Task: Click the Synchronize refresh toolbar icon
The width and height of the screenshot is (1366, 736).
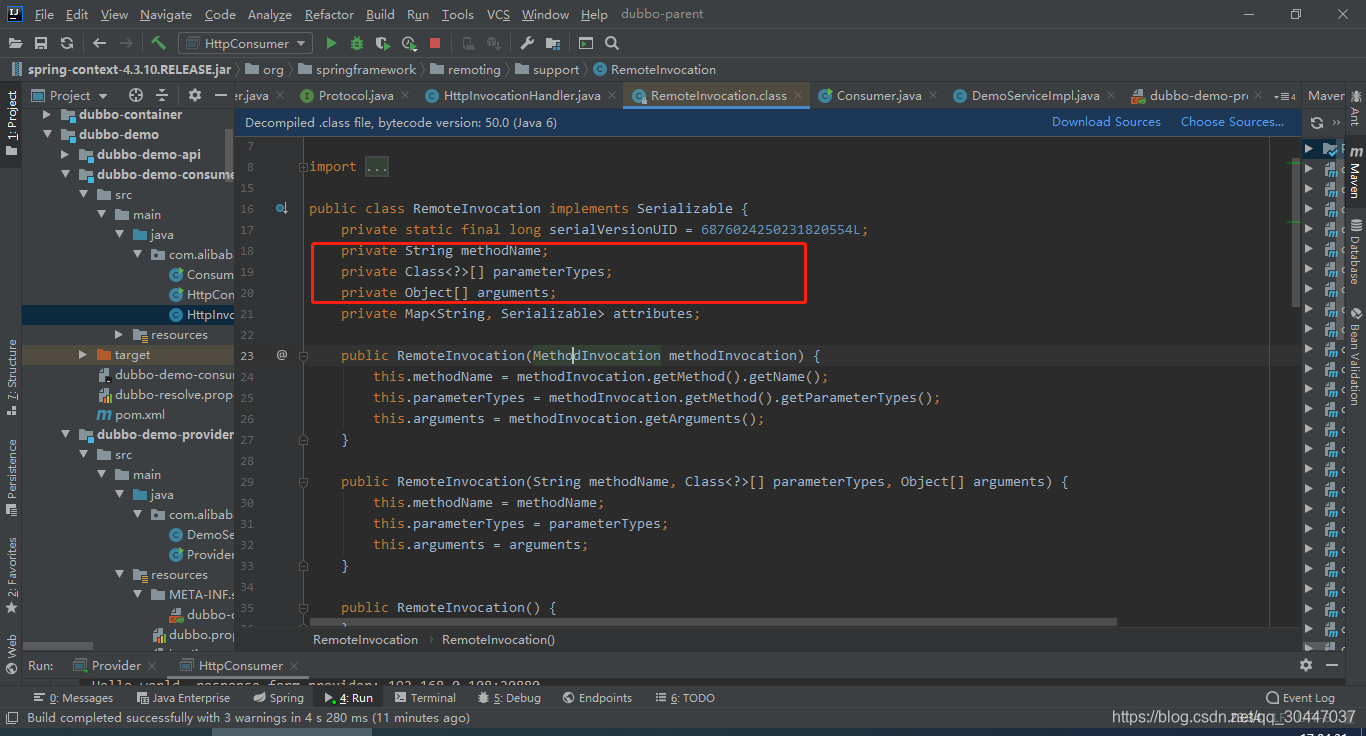Action: pyautogui.click(x=66, y=43)
